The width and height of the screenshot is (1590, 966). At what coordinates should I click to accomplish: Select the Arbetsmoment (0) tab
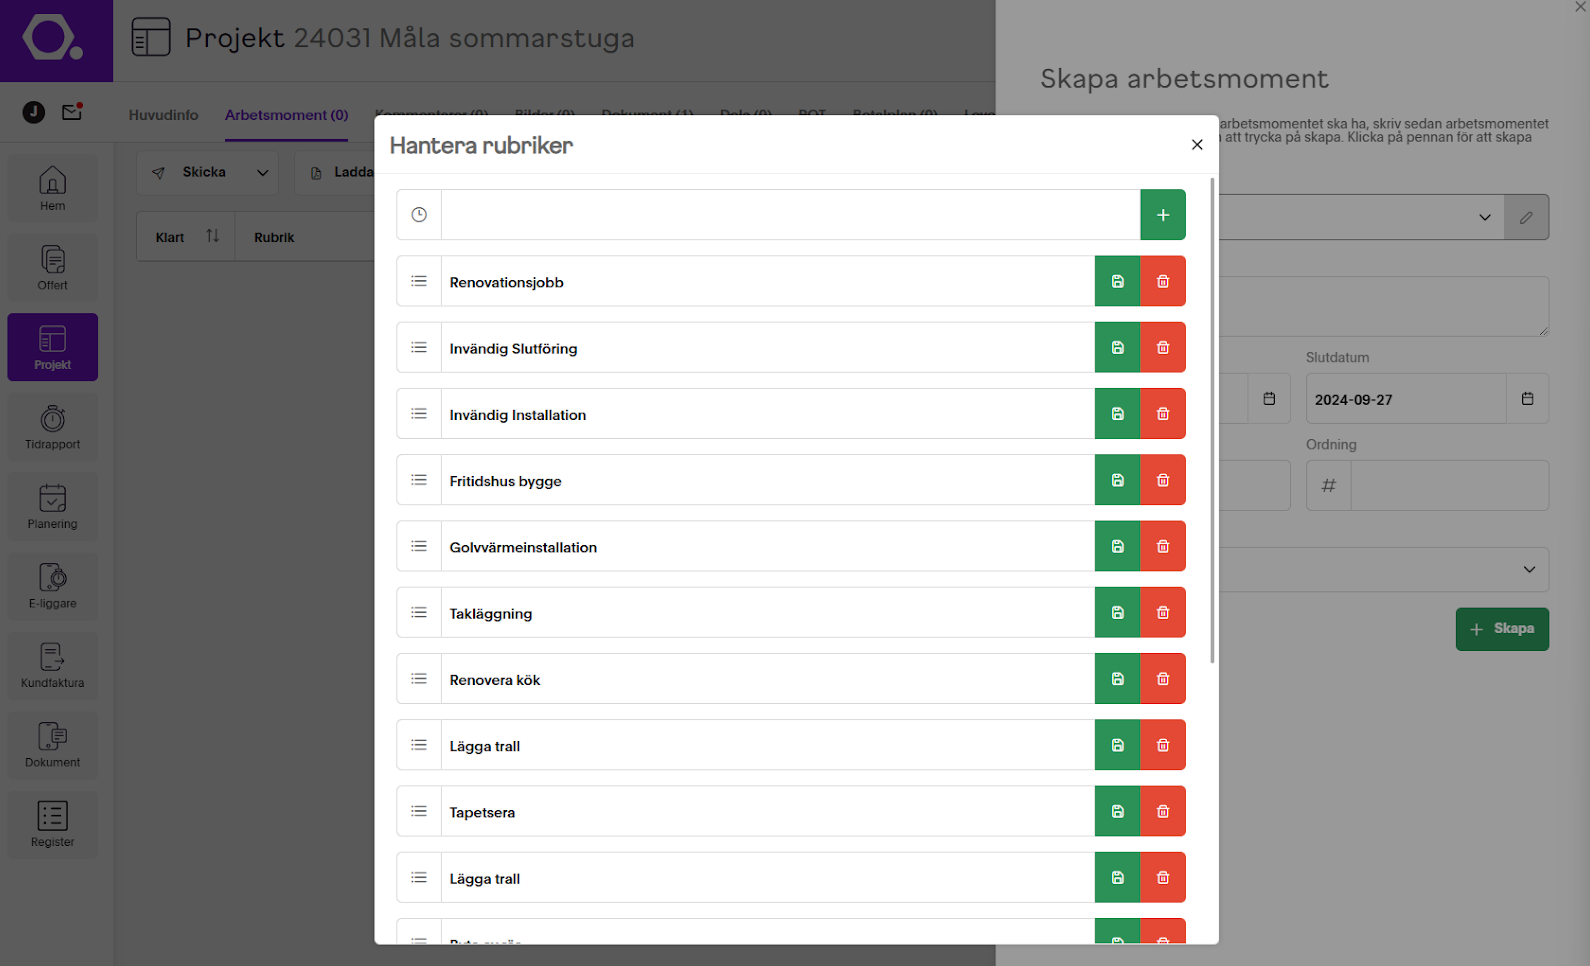point(286,115)
